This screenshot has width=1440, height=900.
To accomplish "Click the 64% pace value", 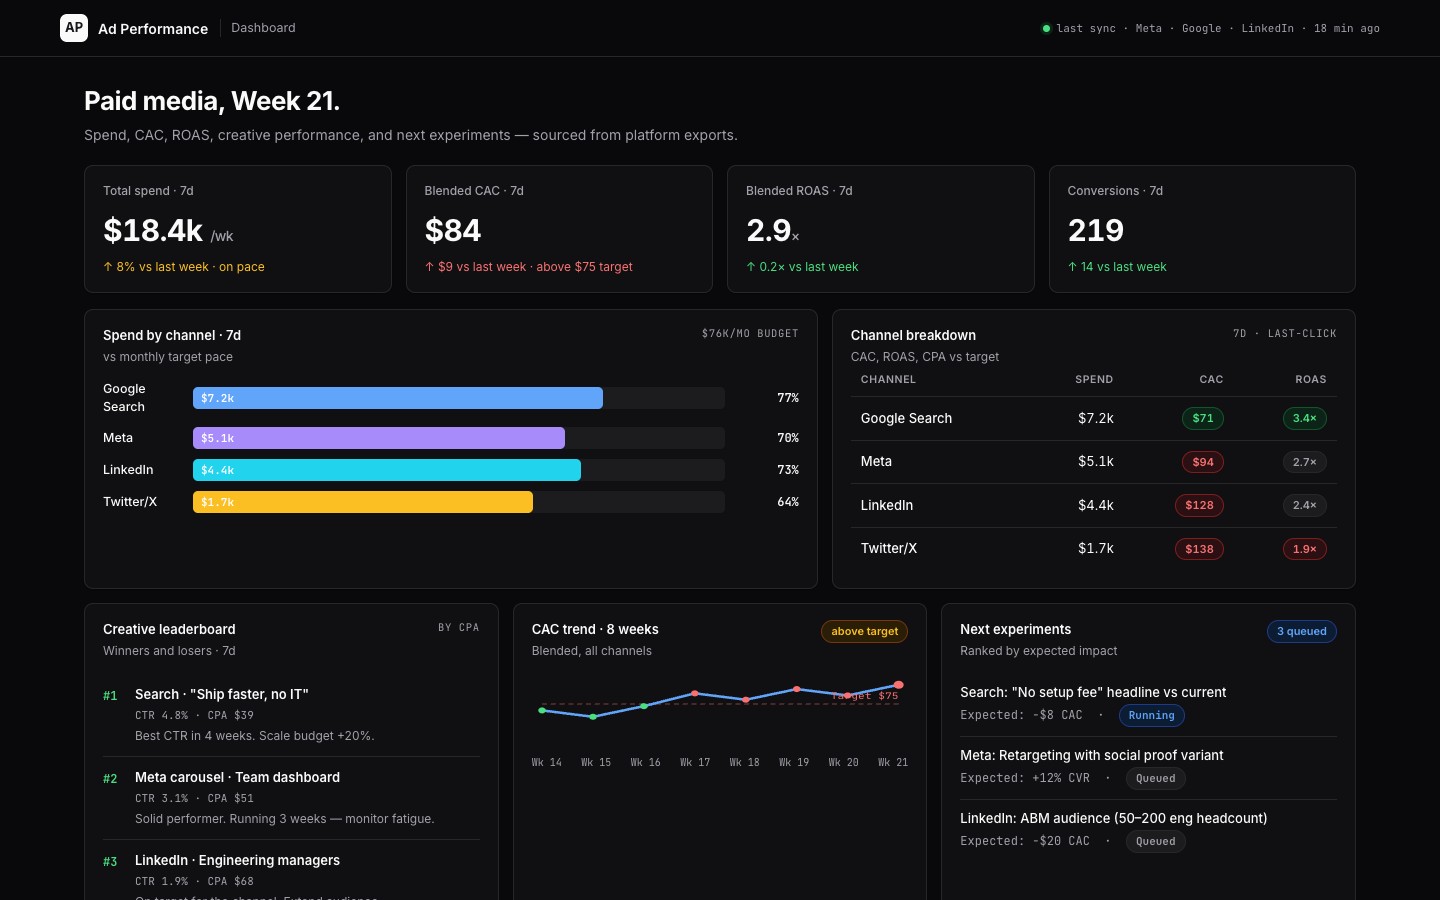I will (x=788, y=502).
